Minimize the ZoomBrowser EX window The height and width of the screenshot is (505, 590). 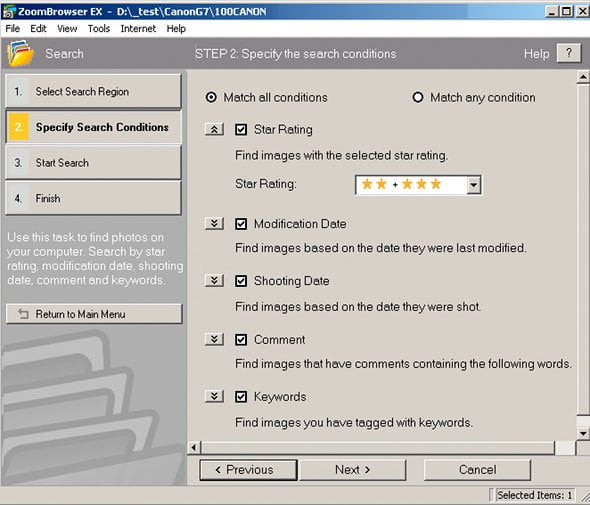click(551, 12)
